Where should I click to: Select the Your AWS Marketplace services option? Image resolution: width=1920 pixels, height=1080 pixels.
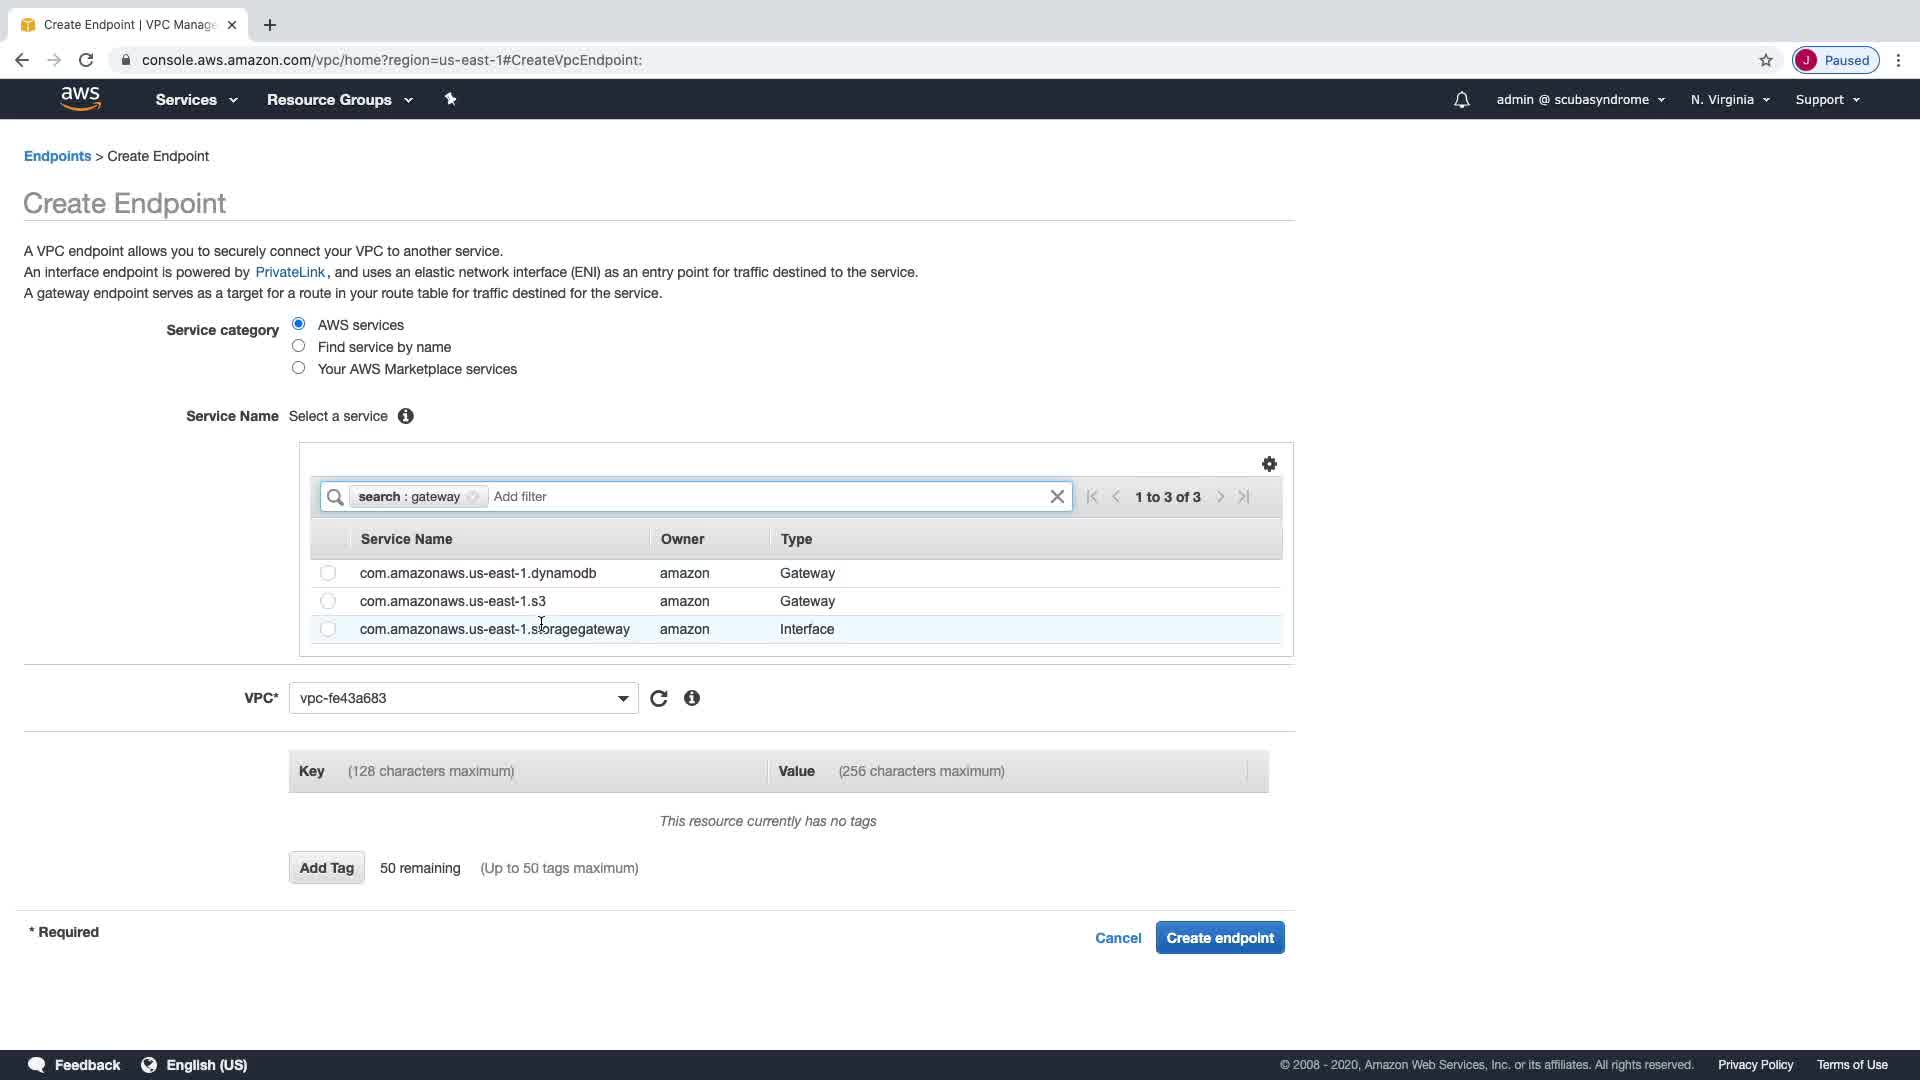298,368
